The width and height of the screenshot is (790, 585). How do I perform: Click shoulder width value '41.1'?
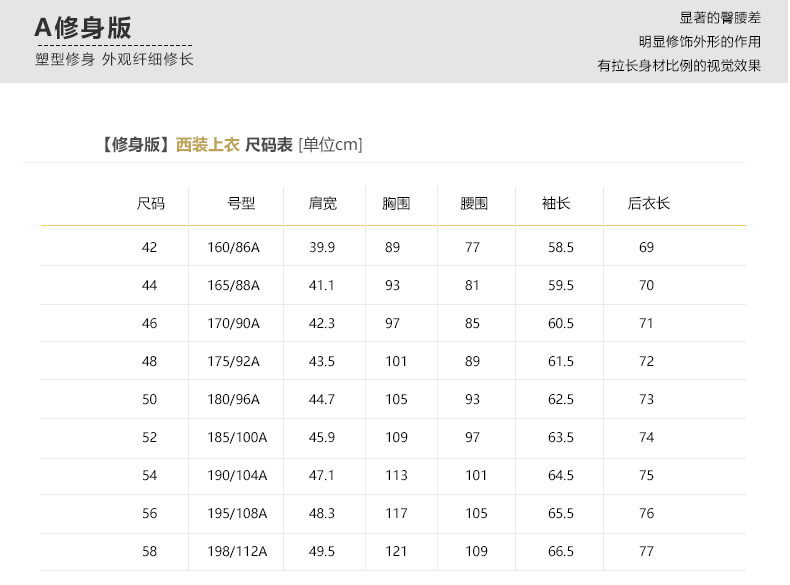click(x=322, y=286)
